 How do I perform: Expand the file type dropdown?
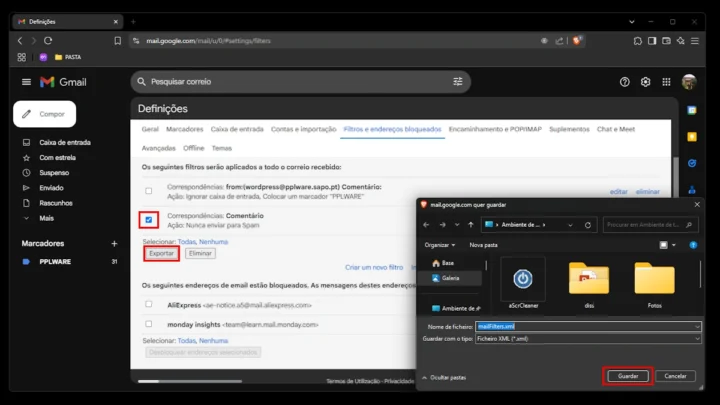coord(697,339)
